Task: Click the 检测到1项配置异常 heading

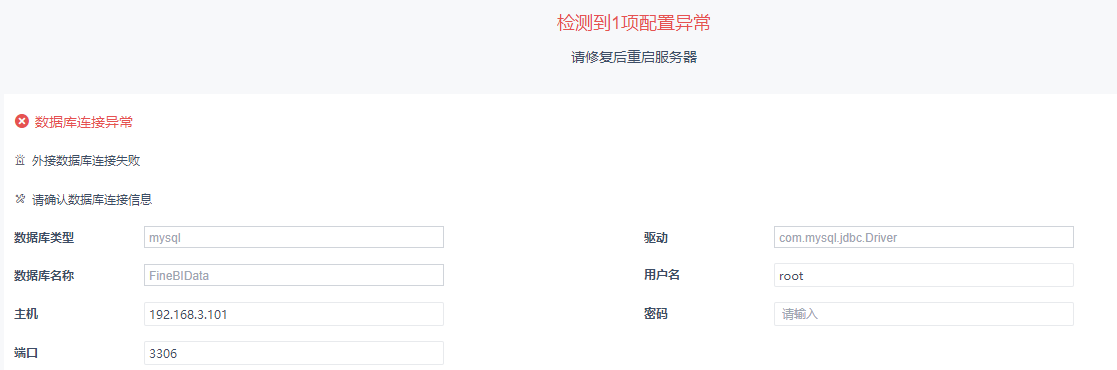Action: pyautogui.click(x=633, y=23)
